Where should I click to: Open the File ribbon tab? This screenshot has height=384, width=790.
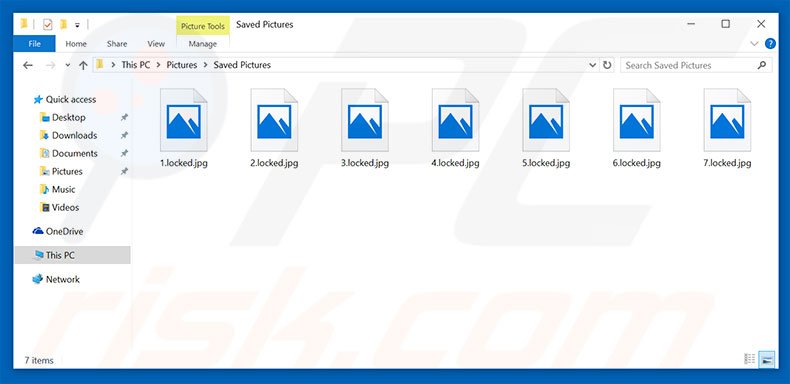point(34,44)
